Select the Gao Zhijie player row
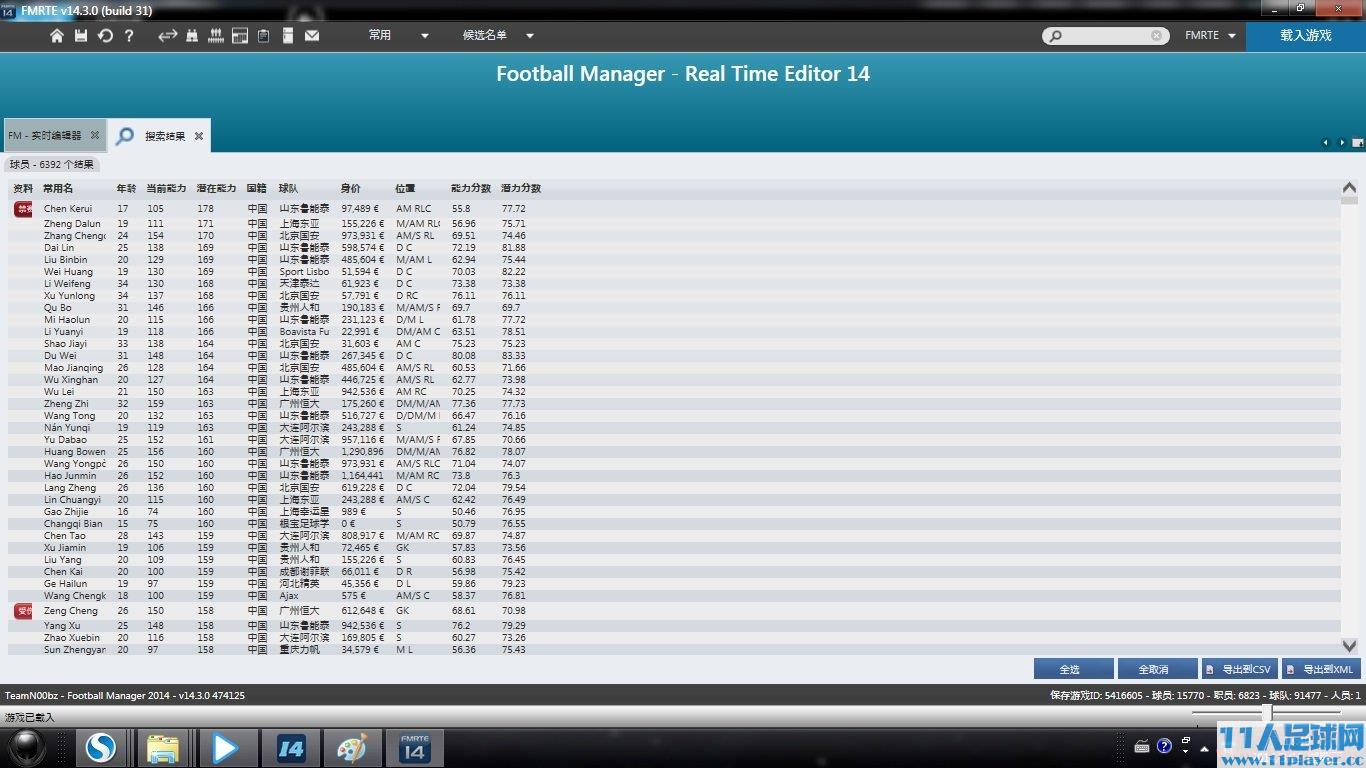The height and width of the screenshot is (768, 1366). point(674,512)
